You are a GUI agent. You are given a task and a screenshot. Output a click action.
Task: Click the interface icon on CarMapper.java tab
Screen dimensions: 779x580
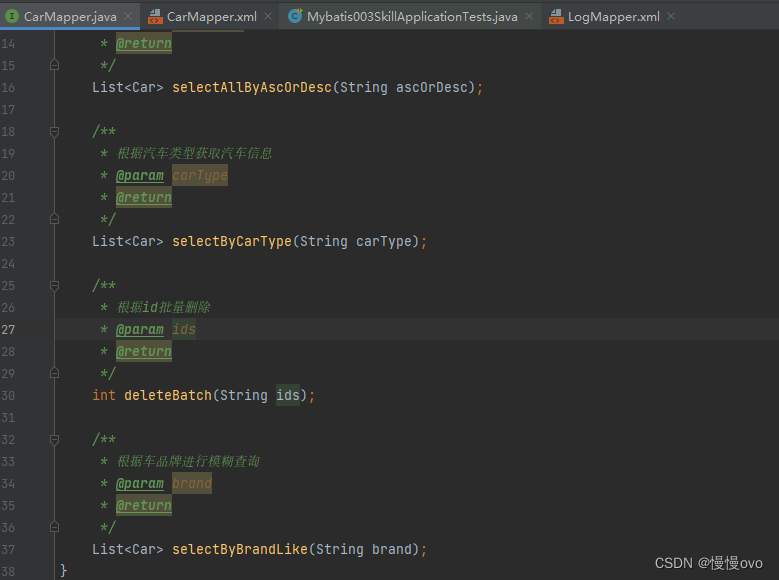(12, 16)
